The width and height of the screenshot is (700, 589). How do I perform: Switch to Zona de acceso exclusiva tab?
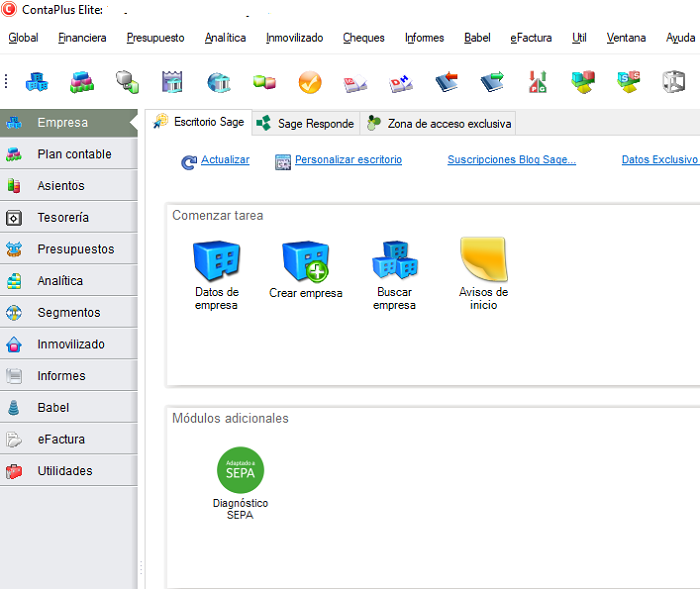[438, 123]
